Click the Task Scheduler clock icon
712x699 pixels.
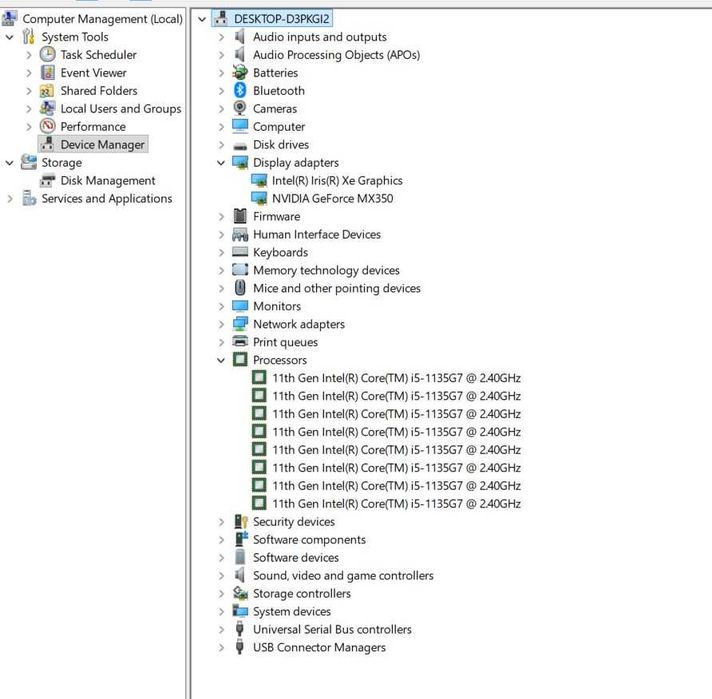[x=48, y=55]
